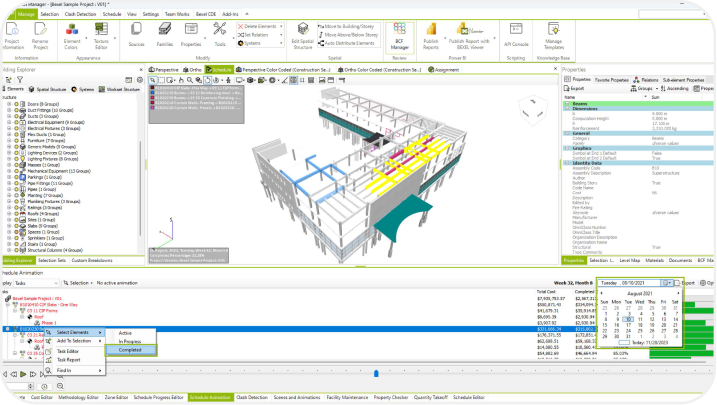This screenshot has width=717, height=405.
Task: Switch to the Ortho view tab
Action: click(193, 69)
